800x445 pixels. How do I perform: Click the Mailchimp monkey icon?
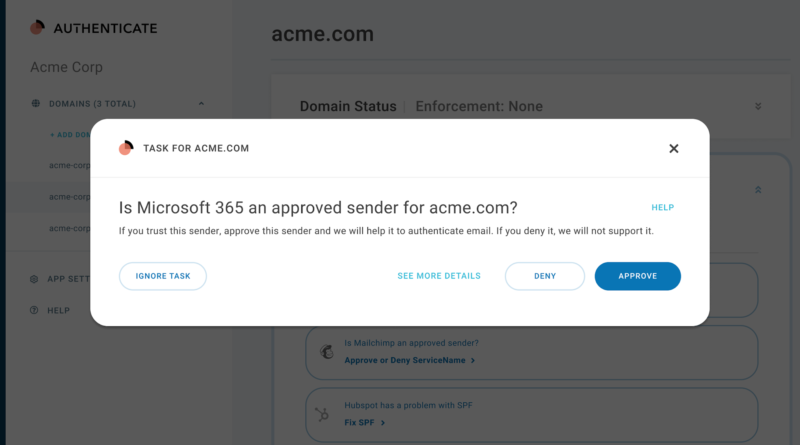point(327,352)
